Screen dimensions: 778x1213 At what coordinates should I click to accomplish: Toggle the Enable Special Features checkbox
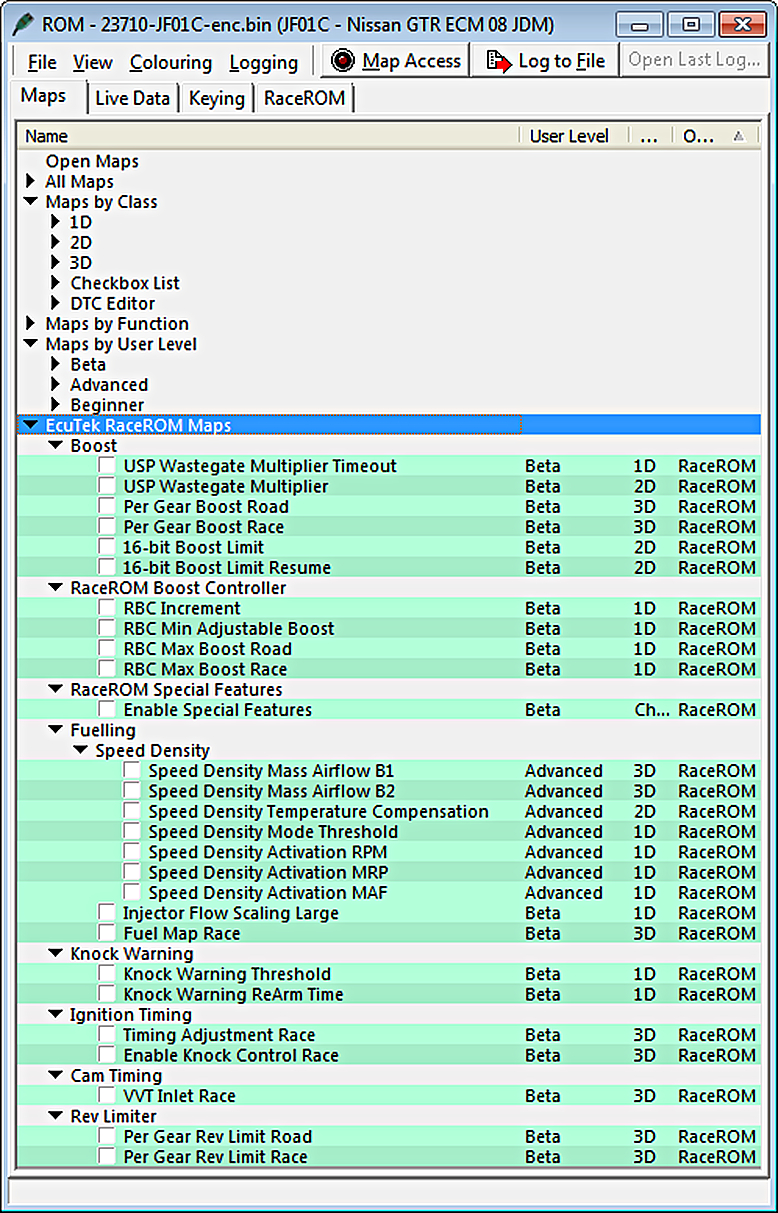click(107, 710)
